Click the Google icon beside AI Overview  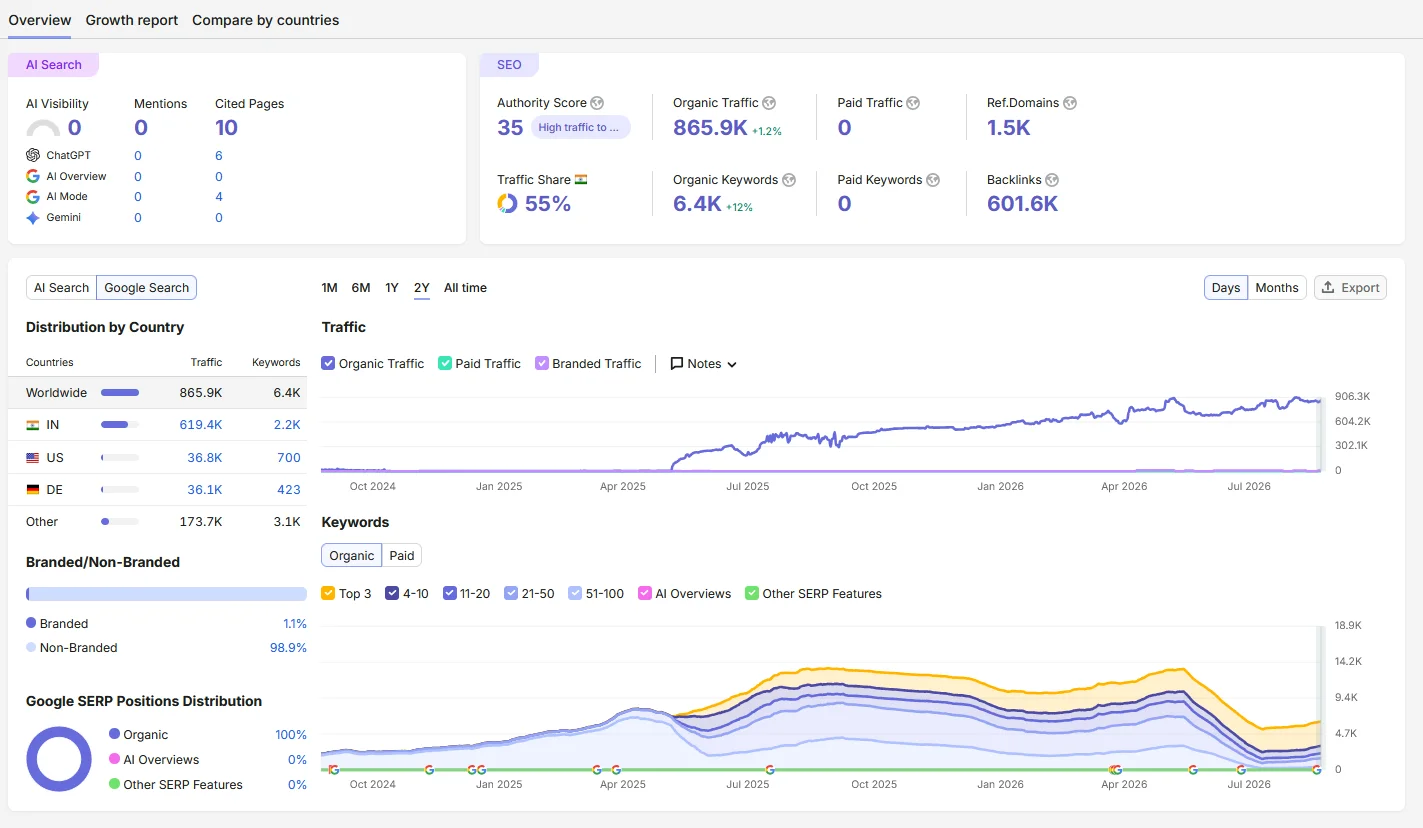point(33,176)
